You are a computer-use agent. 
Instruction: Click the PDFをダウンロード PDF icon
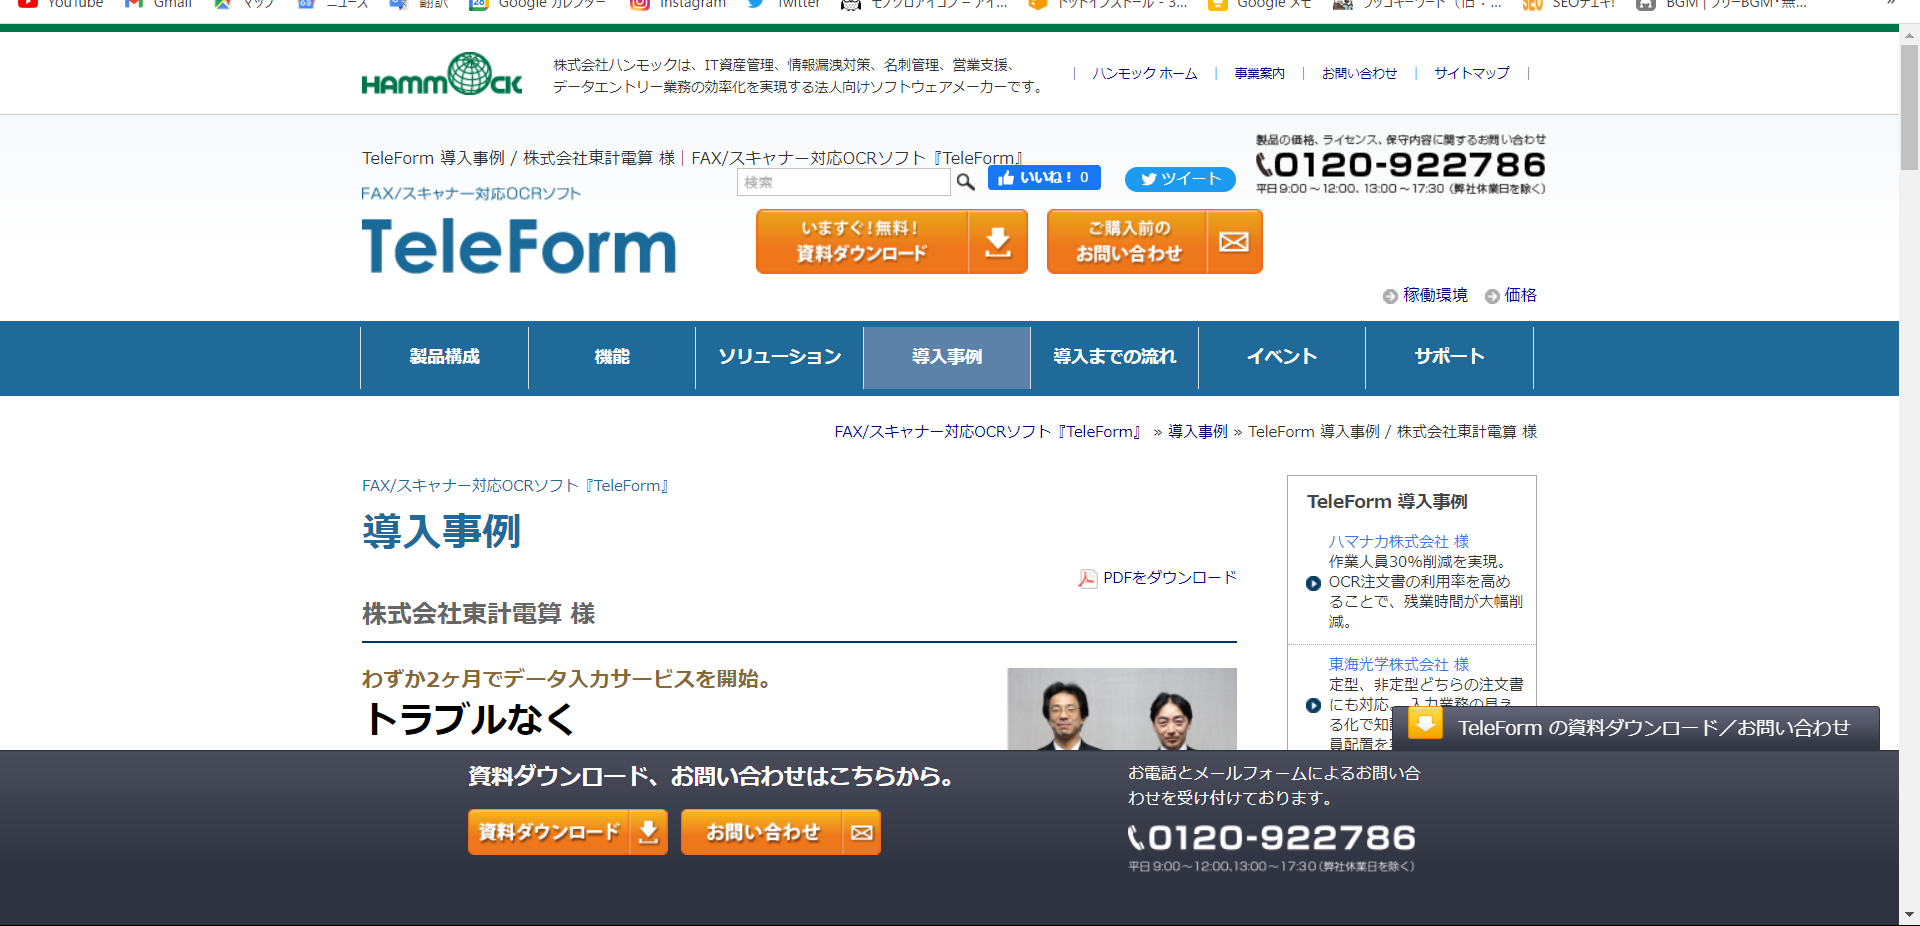1087,579
